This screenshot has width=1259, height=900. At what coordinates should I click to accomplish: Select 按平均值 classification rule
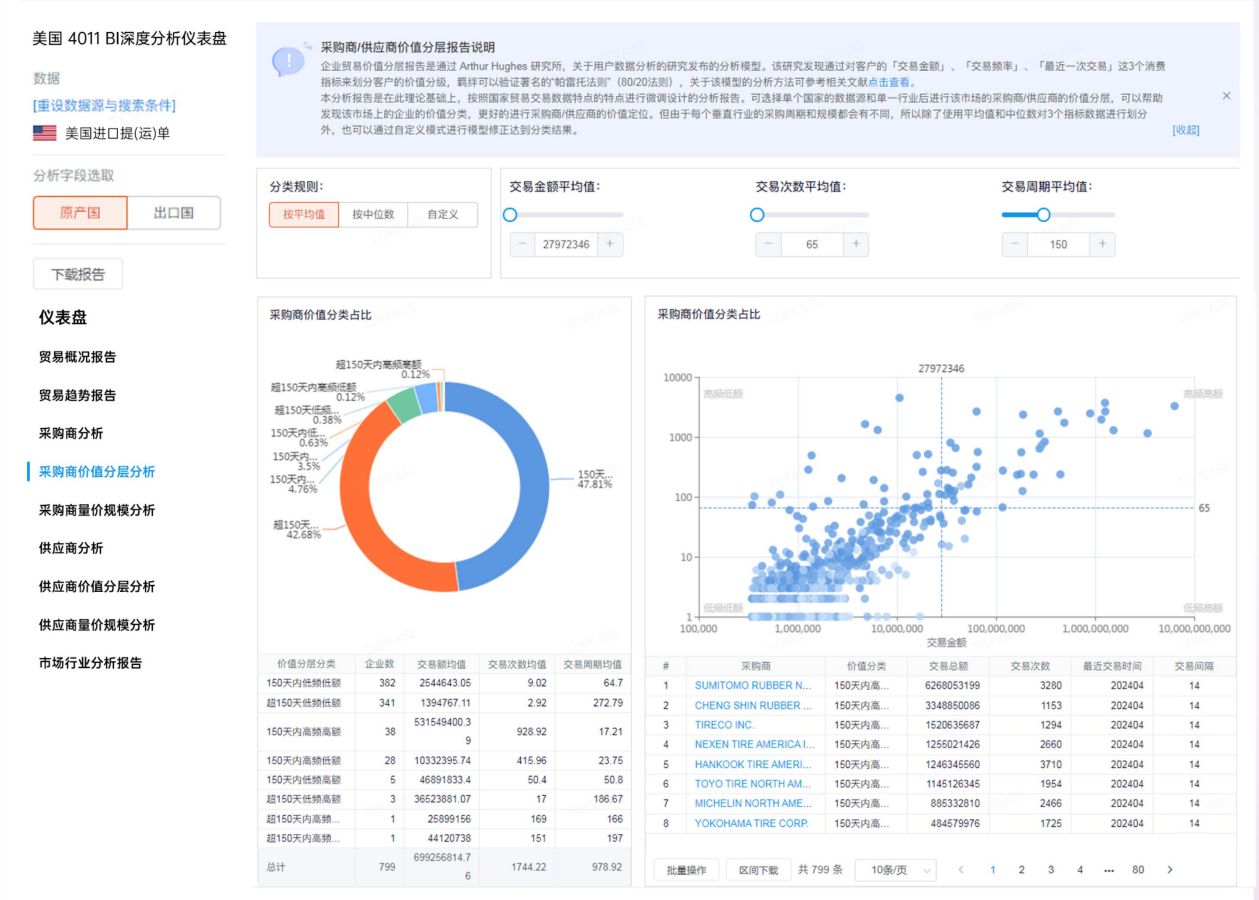(304, 214)
